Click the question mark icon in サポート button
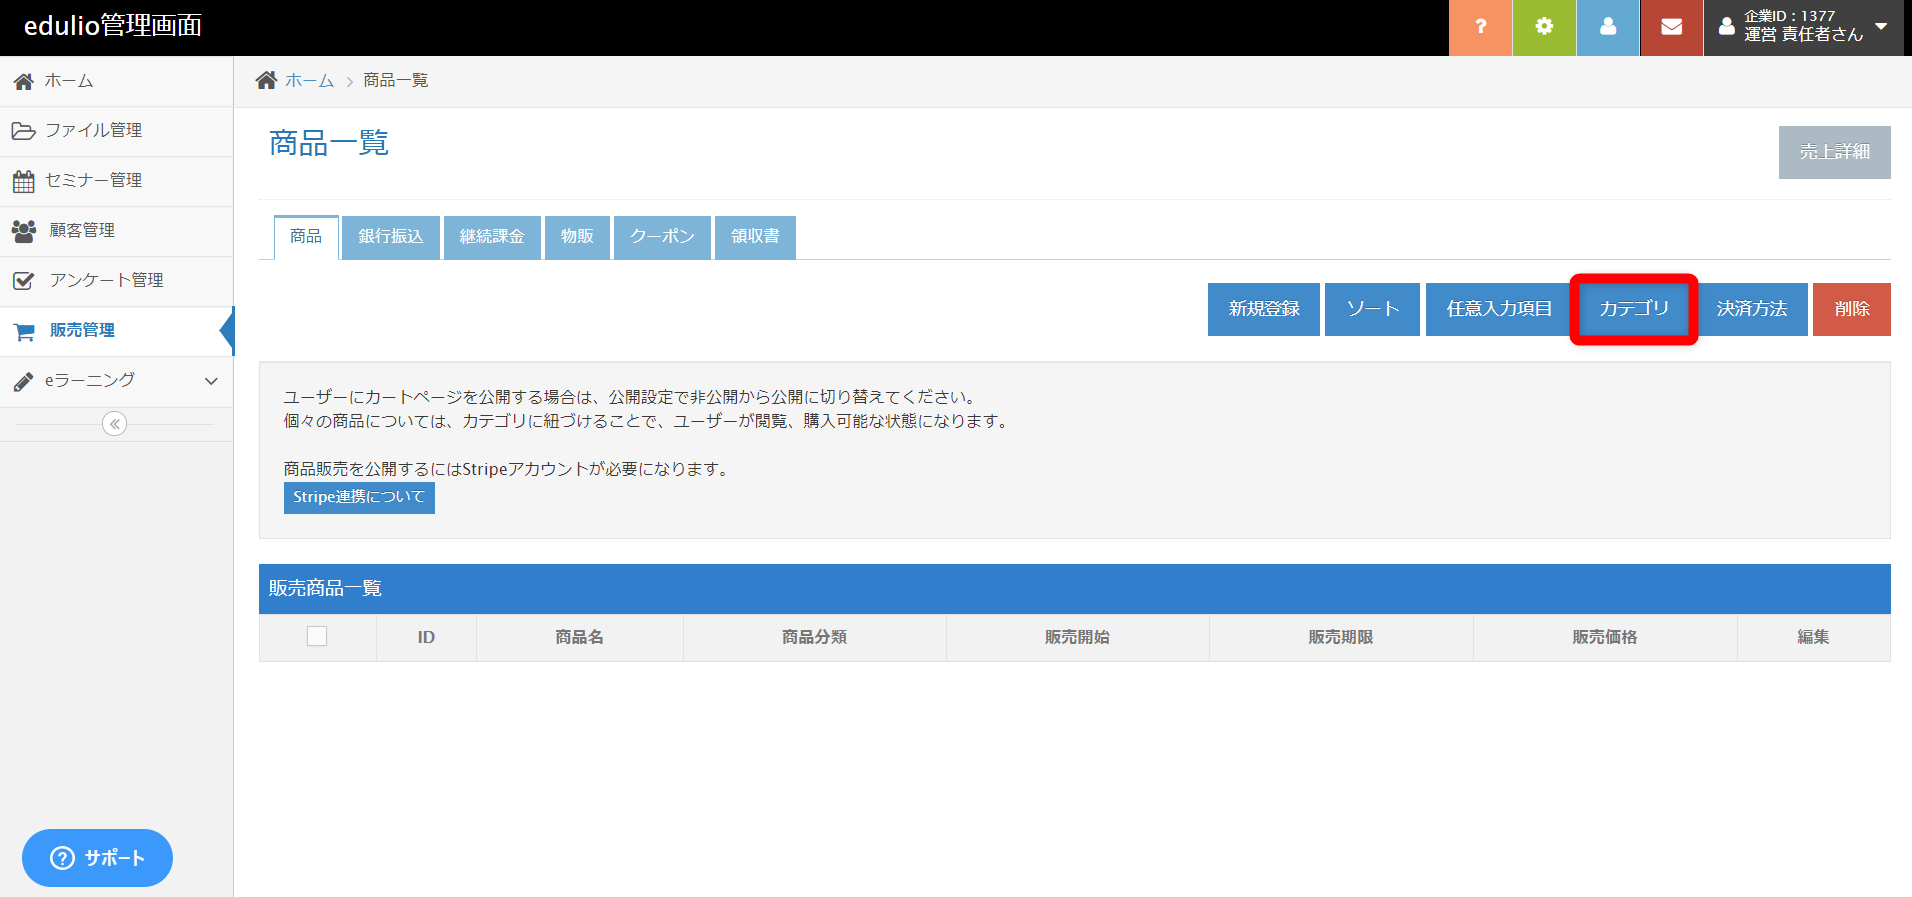1912x897 pixels. (62, 858)
